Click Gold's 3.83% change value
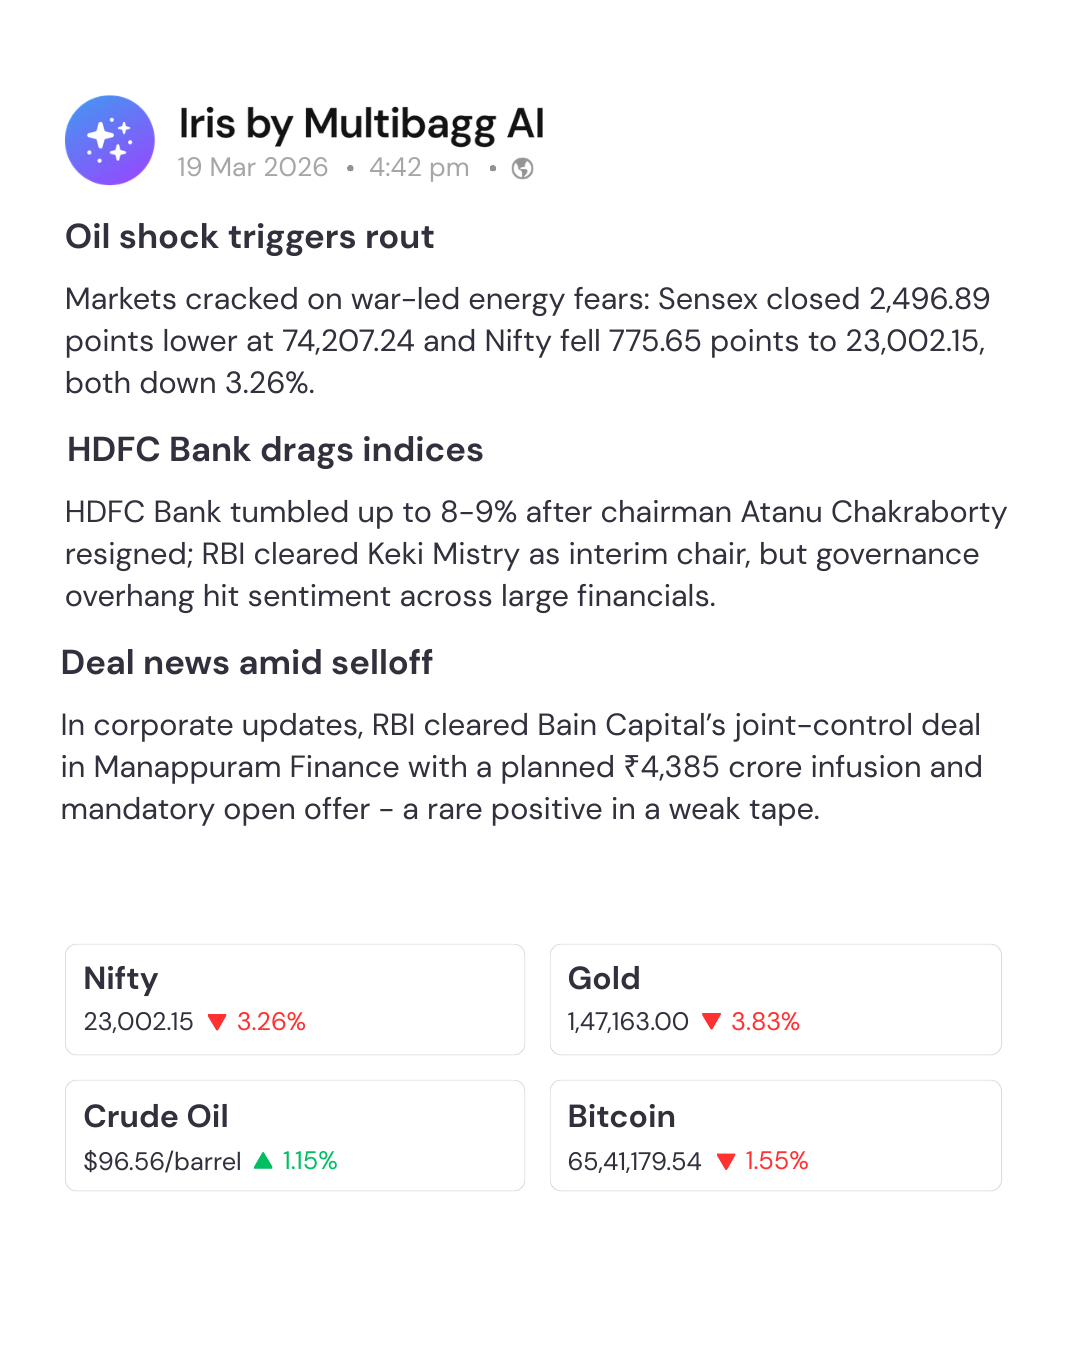The height and width of the screenshot is (1350, 1080). tap(765, 1022)
